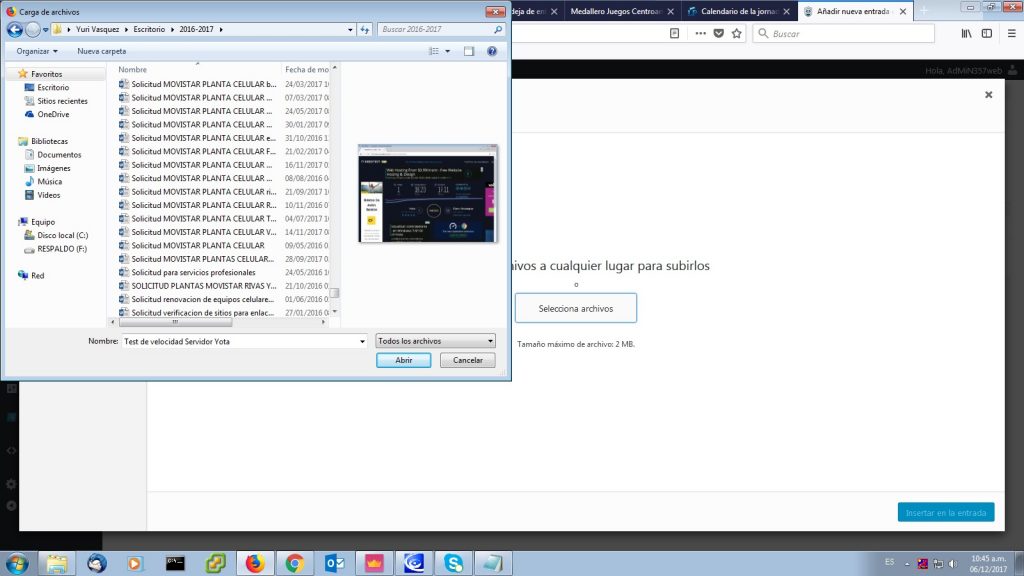Toggle the preview pane button
1024x576 pixels.
point(469,51)
